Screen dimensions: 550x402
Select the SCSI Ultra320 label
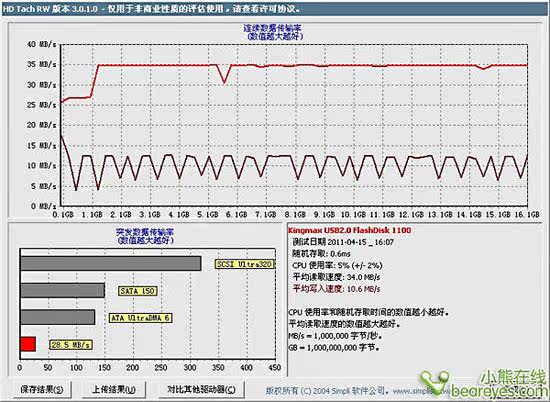click(244, 264)
